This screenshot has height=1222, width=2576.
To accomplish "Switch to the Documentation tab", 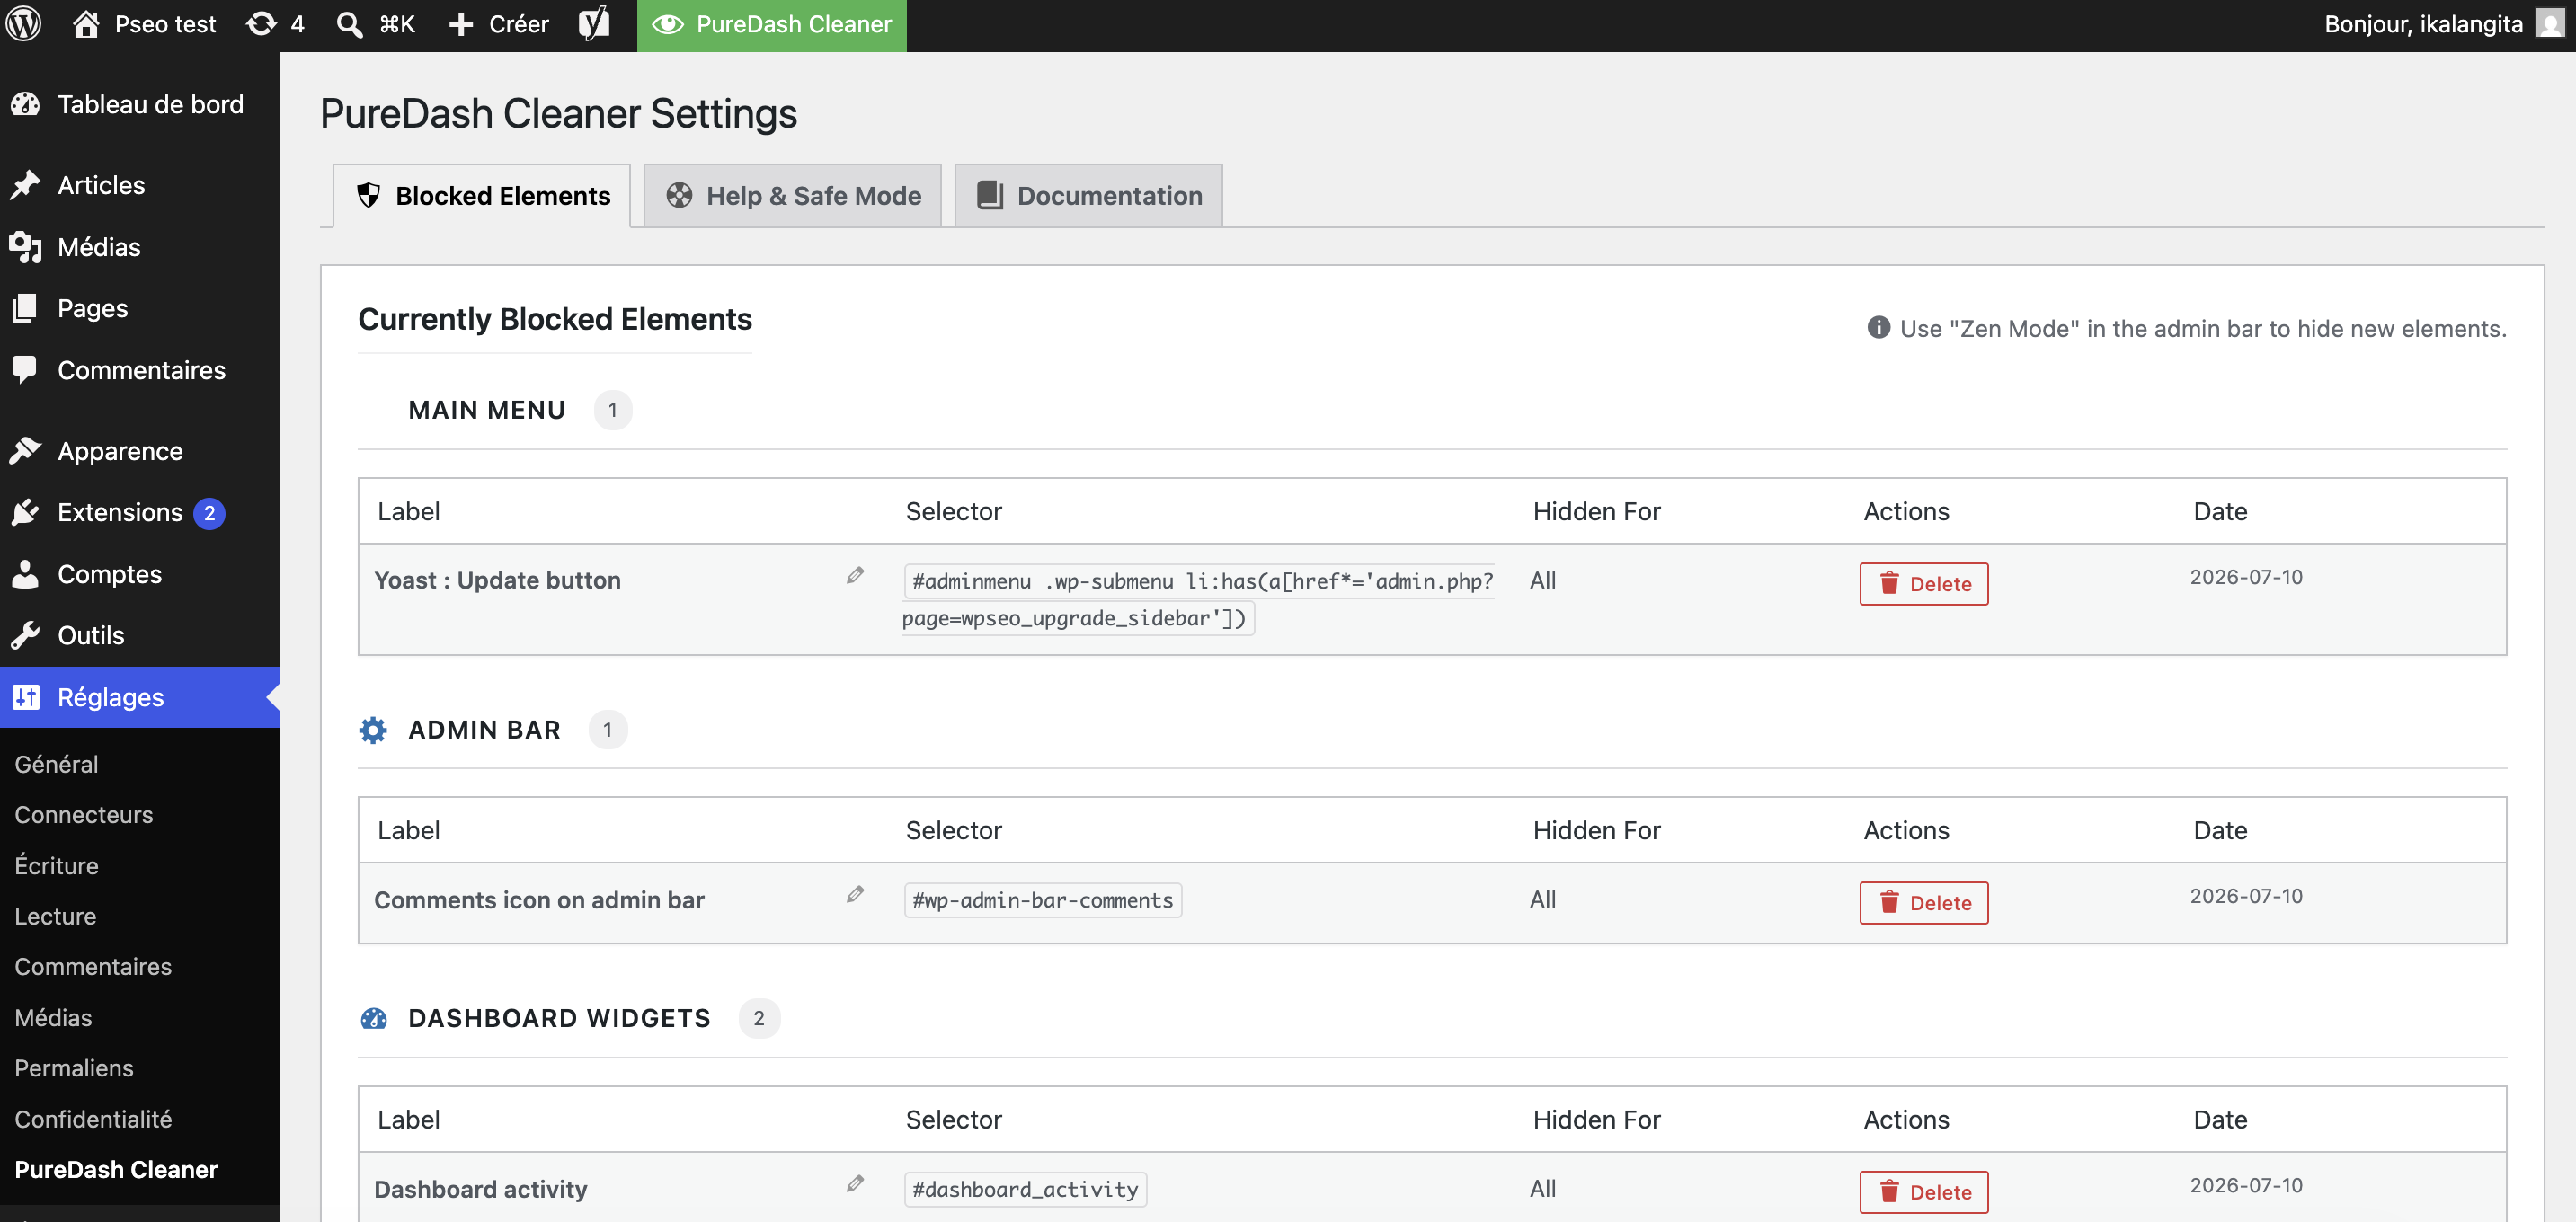I will pos(1088,196).
